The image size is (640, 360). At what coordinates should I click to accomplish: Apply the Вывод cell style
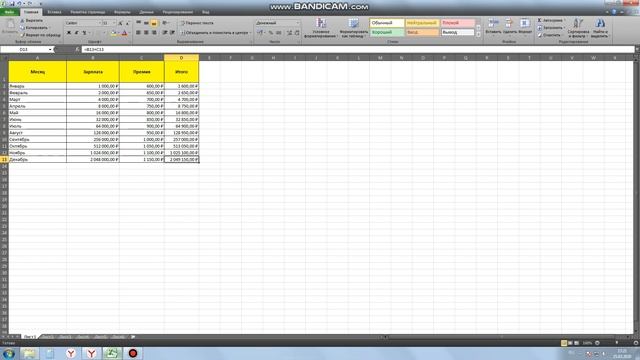(x=458, y=32)
